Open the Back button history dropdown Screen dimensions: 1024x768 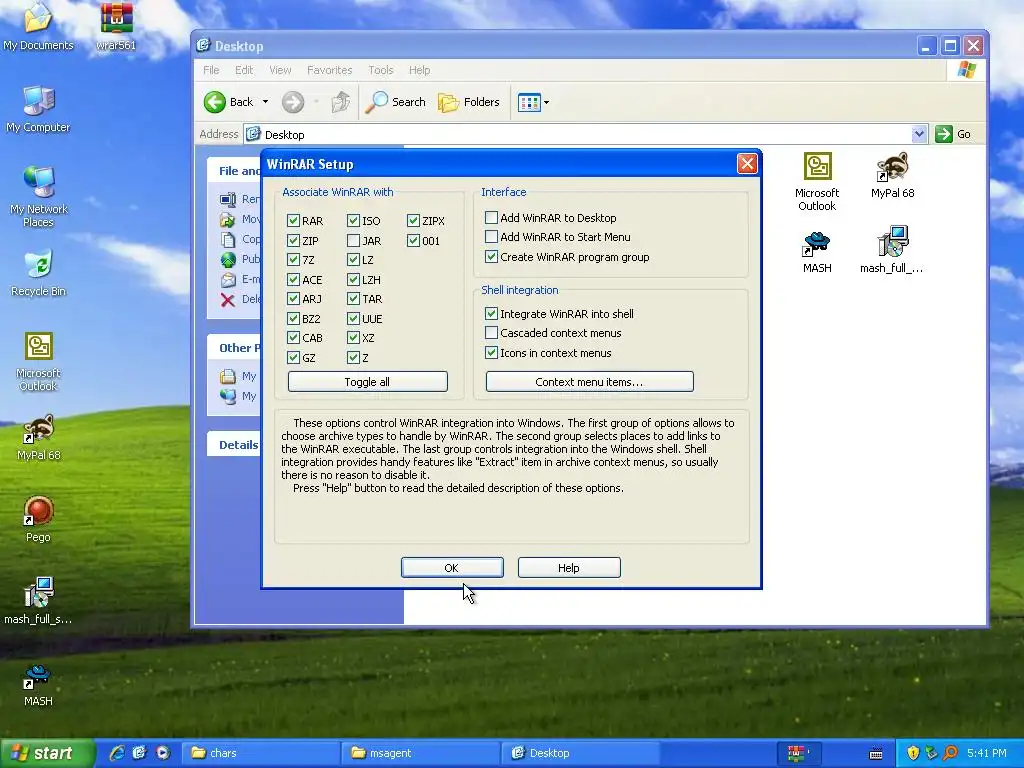point(265,102)
